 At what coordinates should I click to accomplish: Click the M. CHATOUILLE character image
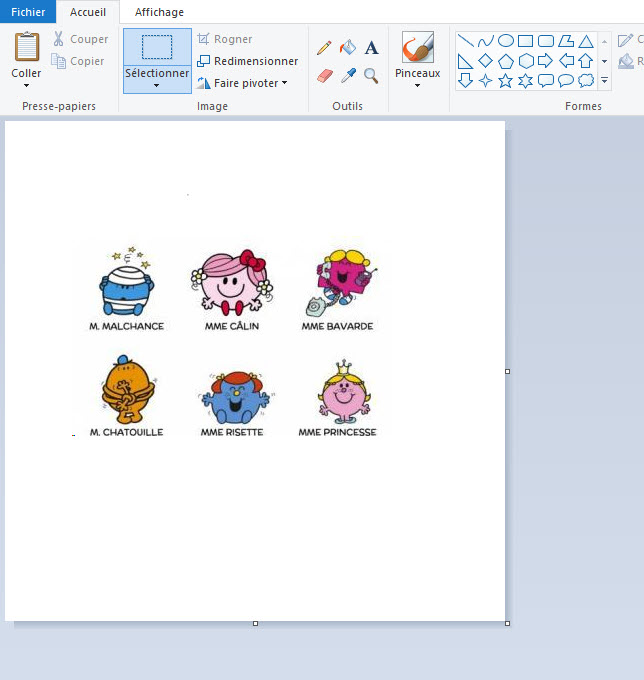(x=128, y=389)
